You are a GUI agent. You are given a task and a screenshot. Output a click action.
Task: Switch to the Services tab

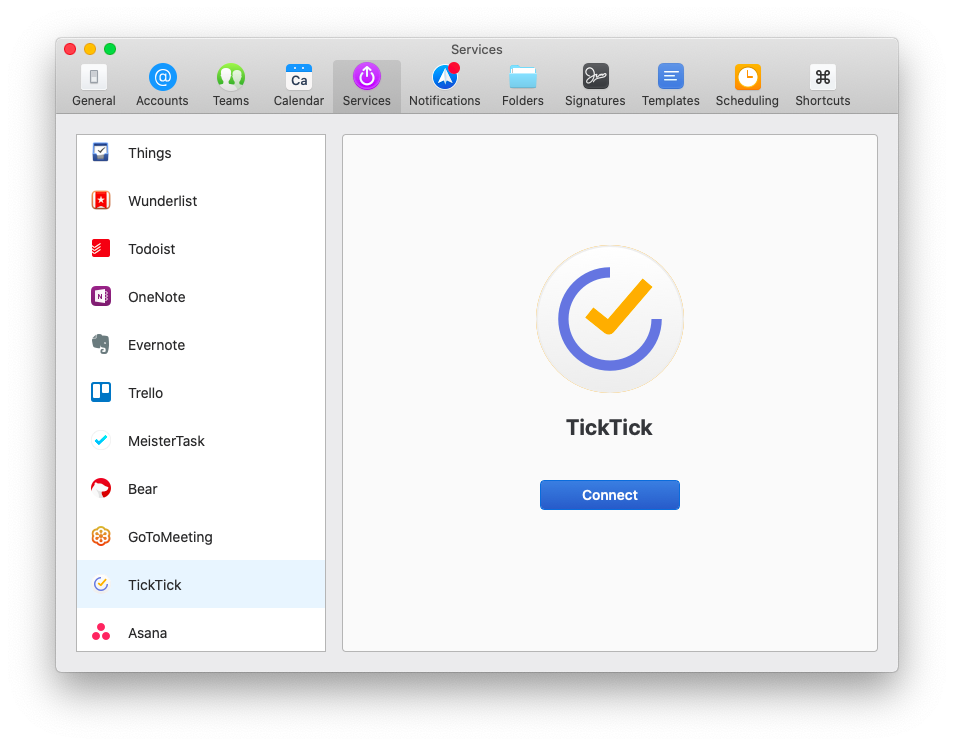pyautogui.click(x=366, y=84)
